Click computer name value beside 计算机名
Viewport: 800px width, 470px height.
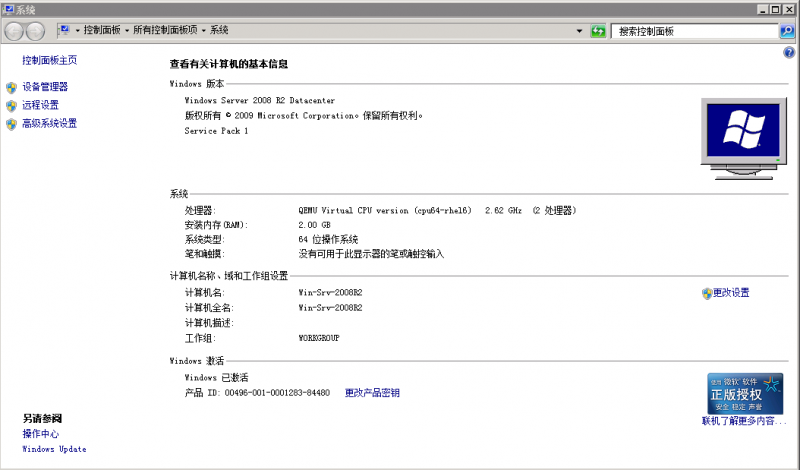click(x=330, y=293)
